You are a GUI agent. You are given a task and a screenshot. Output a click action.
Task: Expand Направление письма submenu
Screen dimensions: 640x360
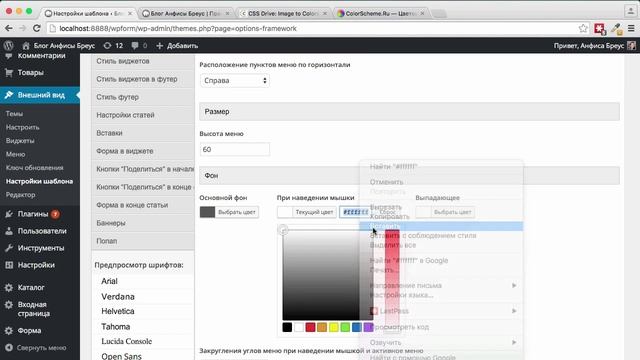[x=441, y=285]
